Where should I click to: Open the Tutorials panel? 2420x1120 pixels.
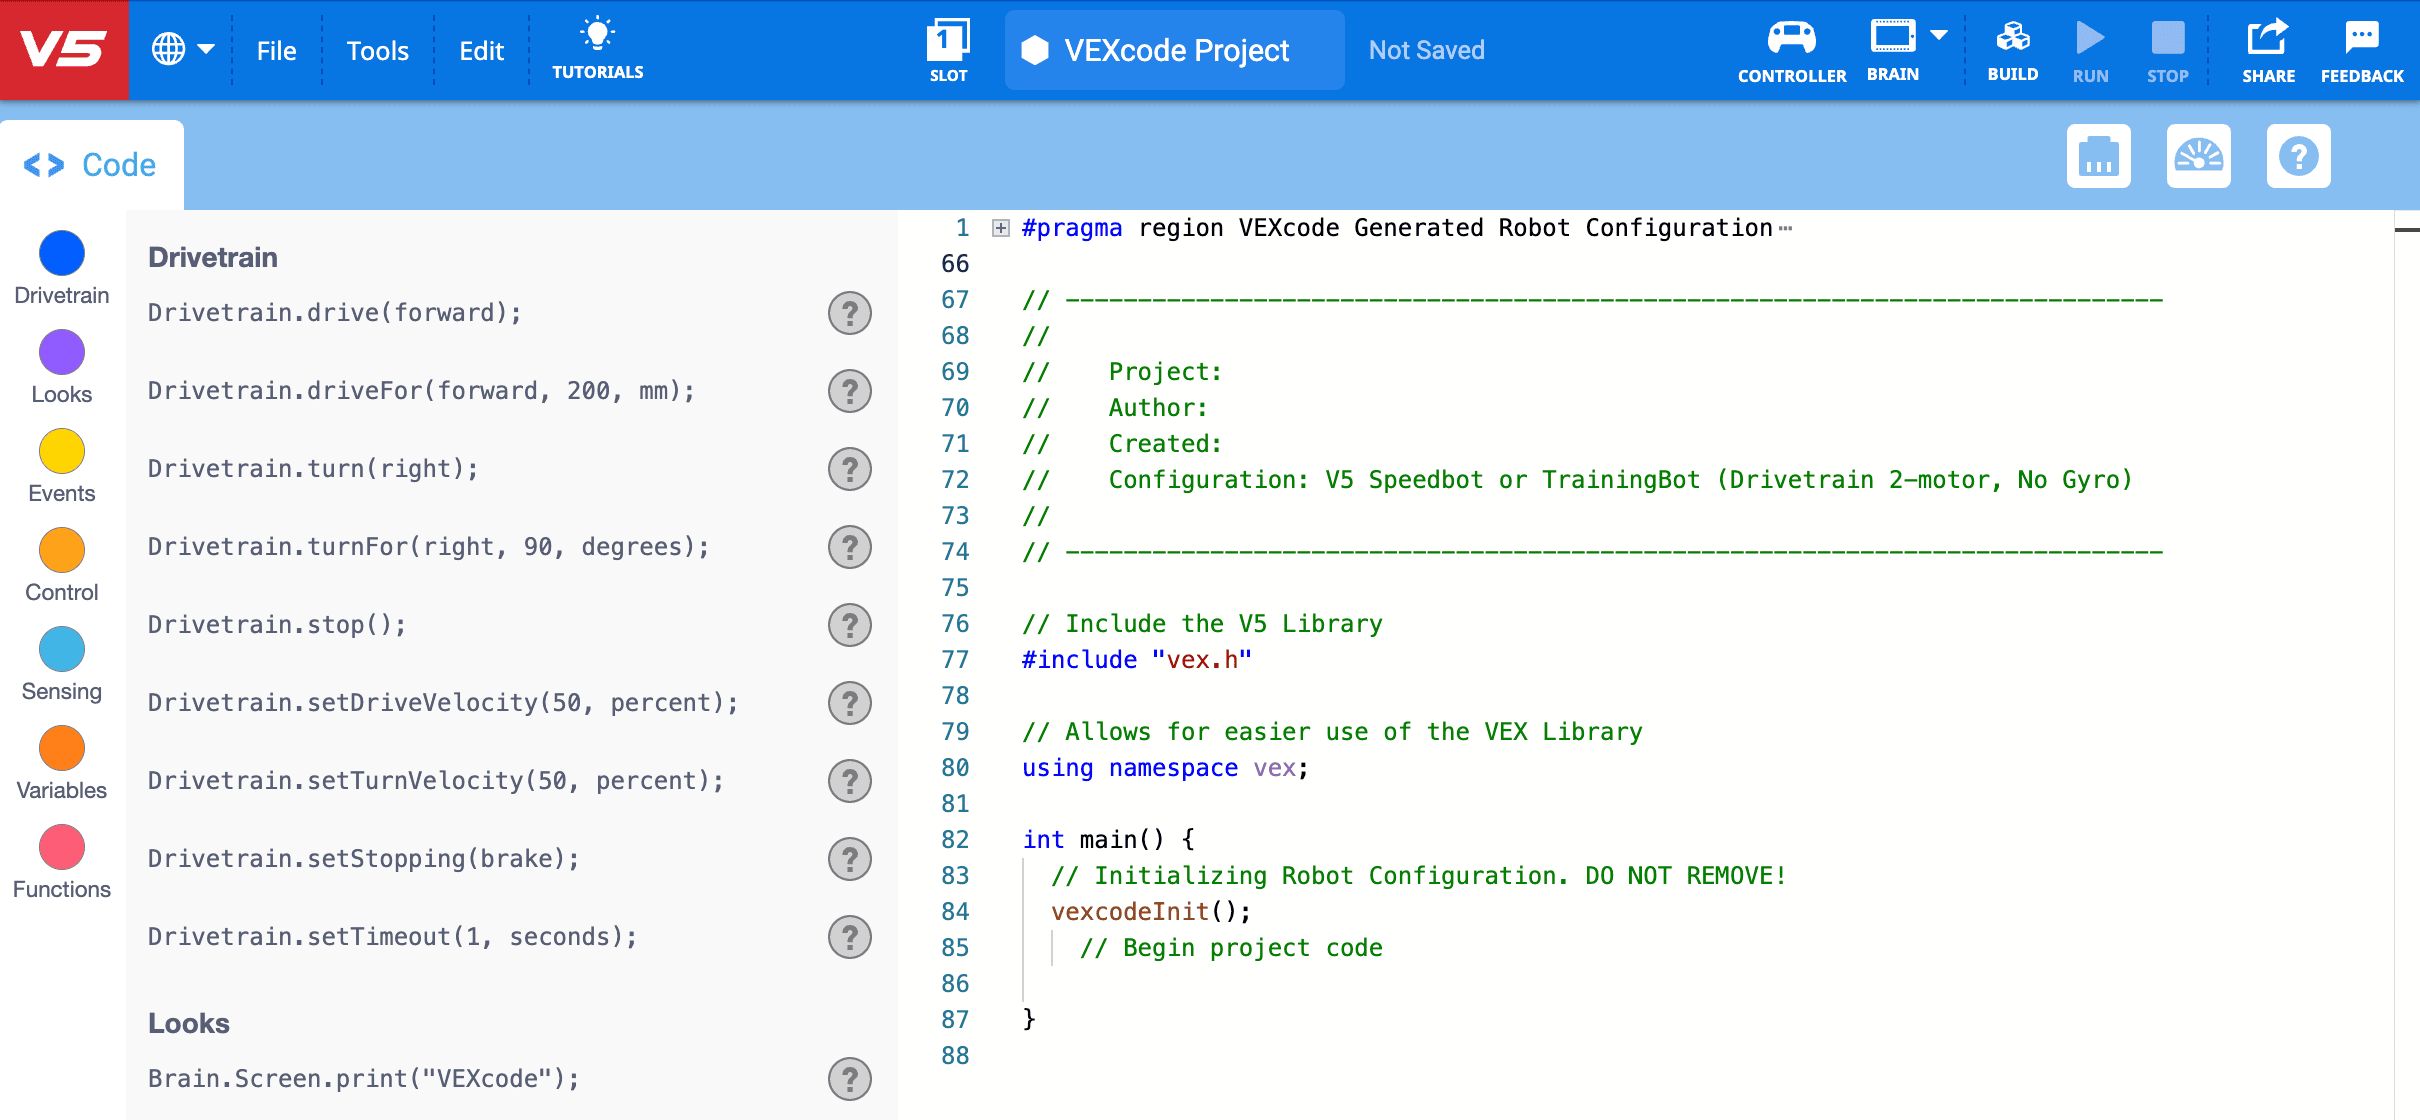click(597, 47)
